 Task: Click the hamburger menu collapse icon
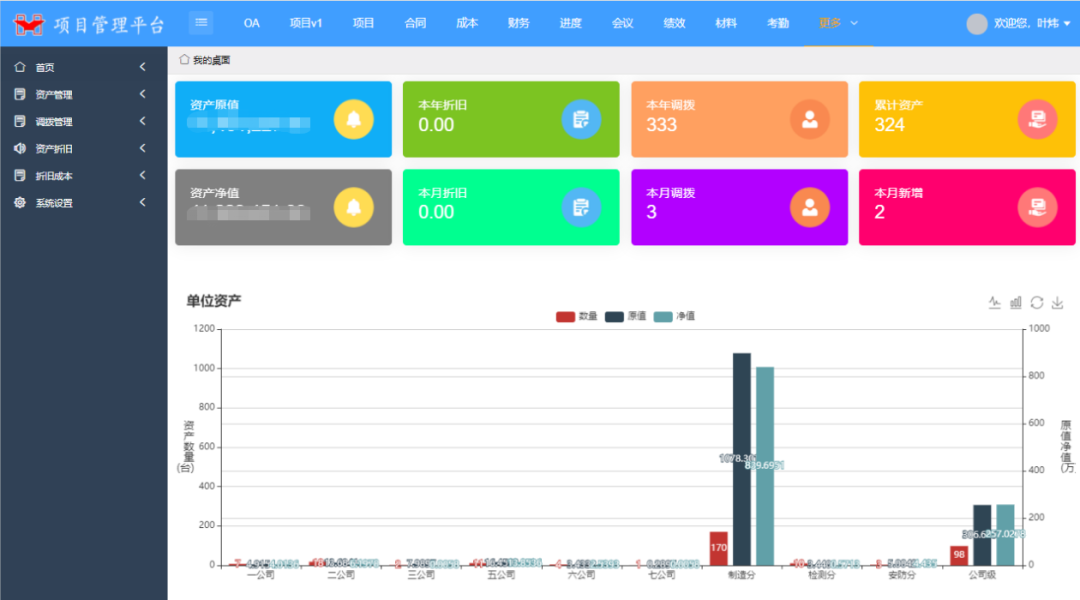[201, 22]
